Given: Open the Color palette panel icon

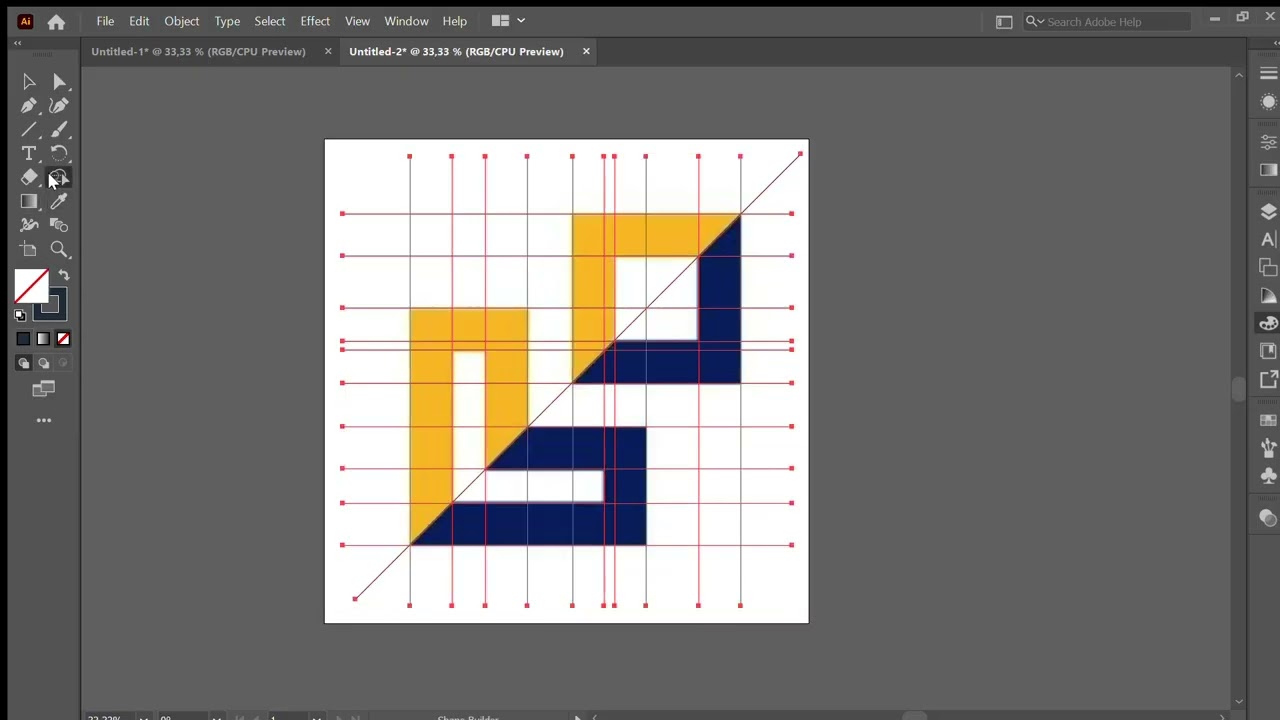Looking at the screenshot, I should 1269,324.
